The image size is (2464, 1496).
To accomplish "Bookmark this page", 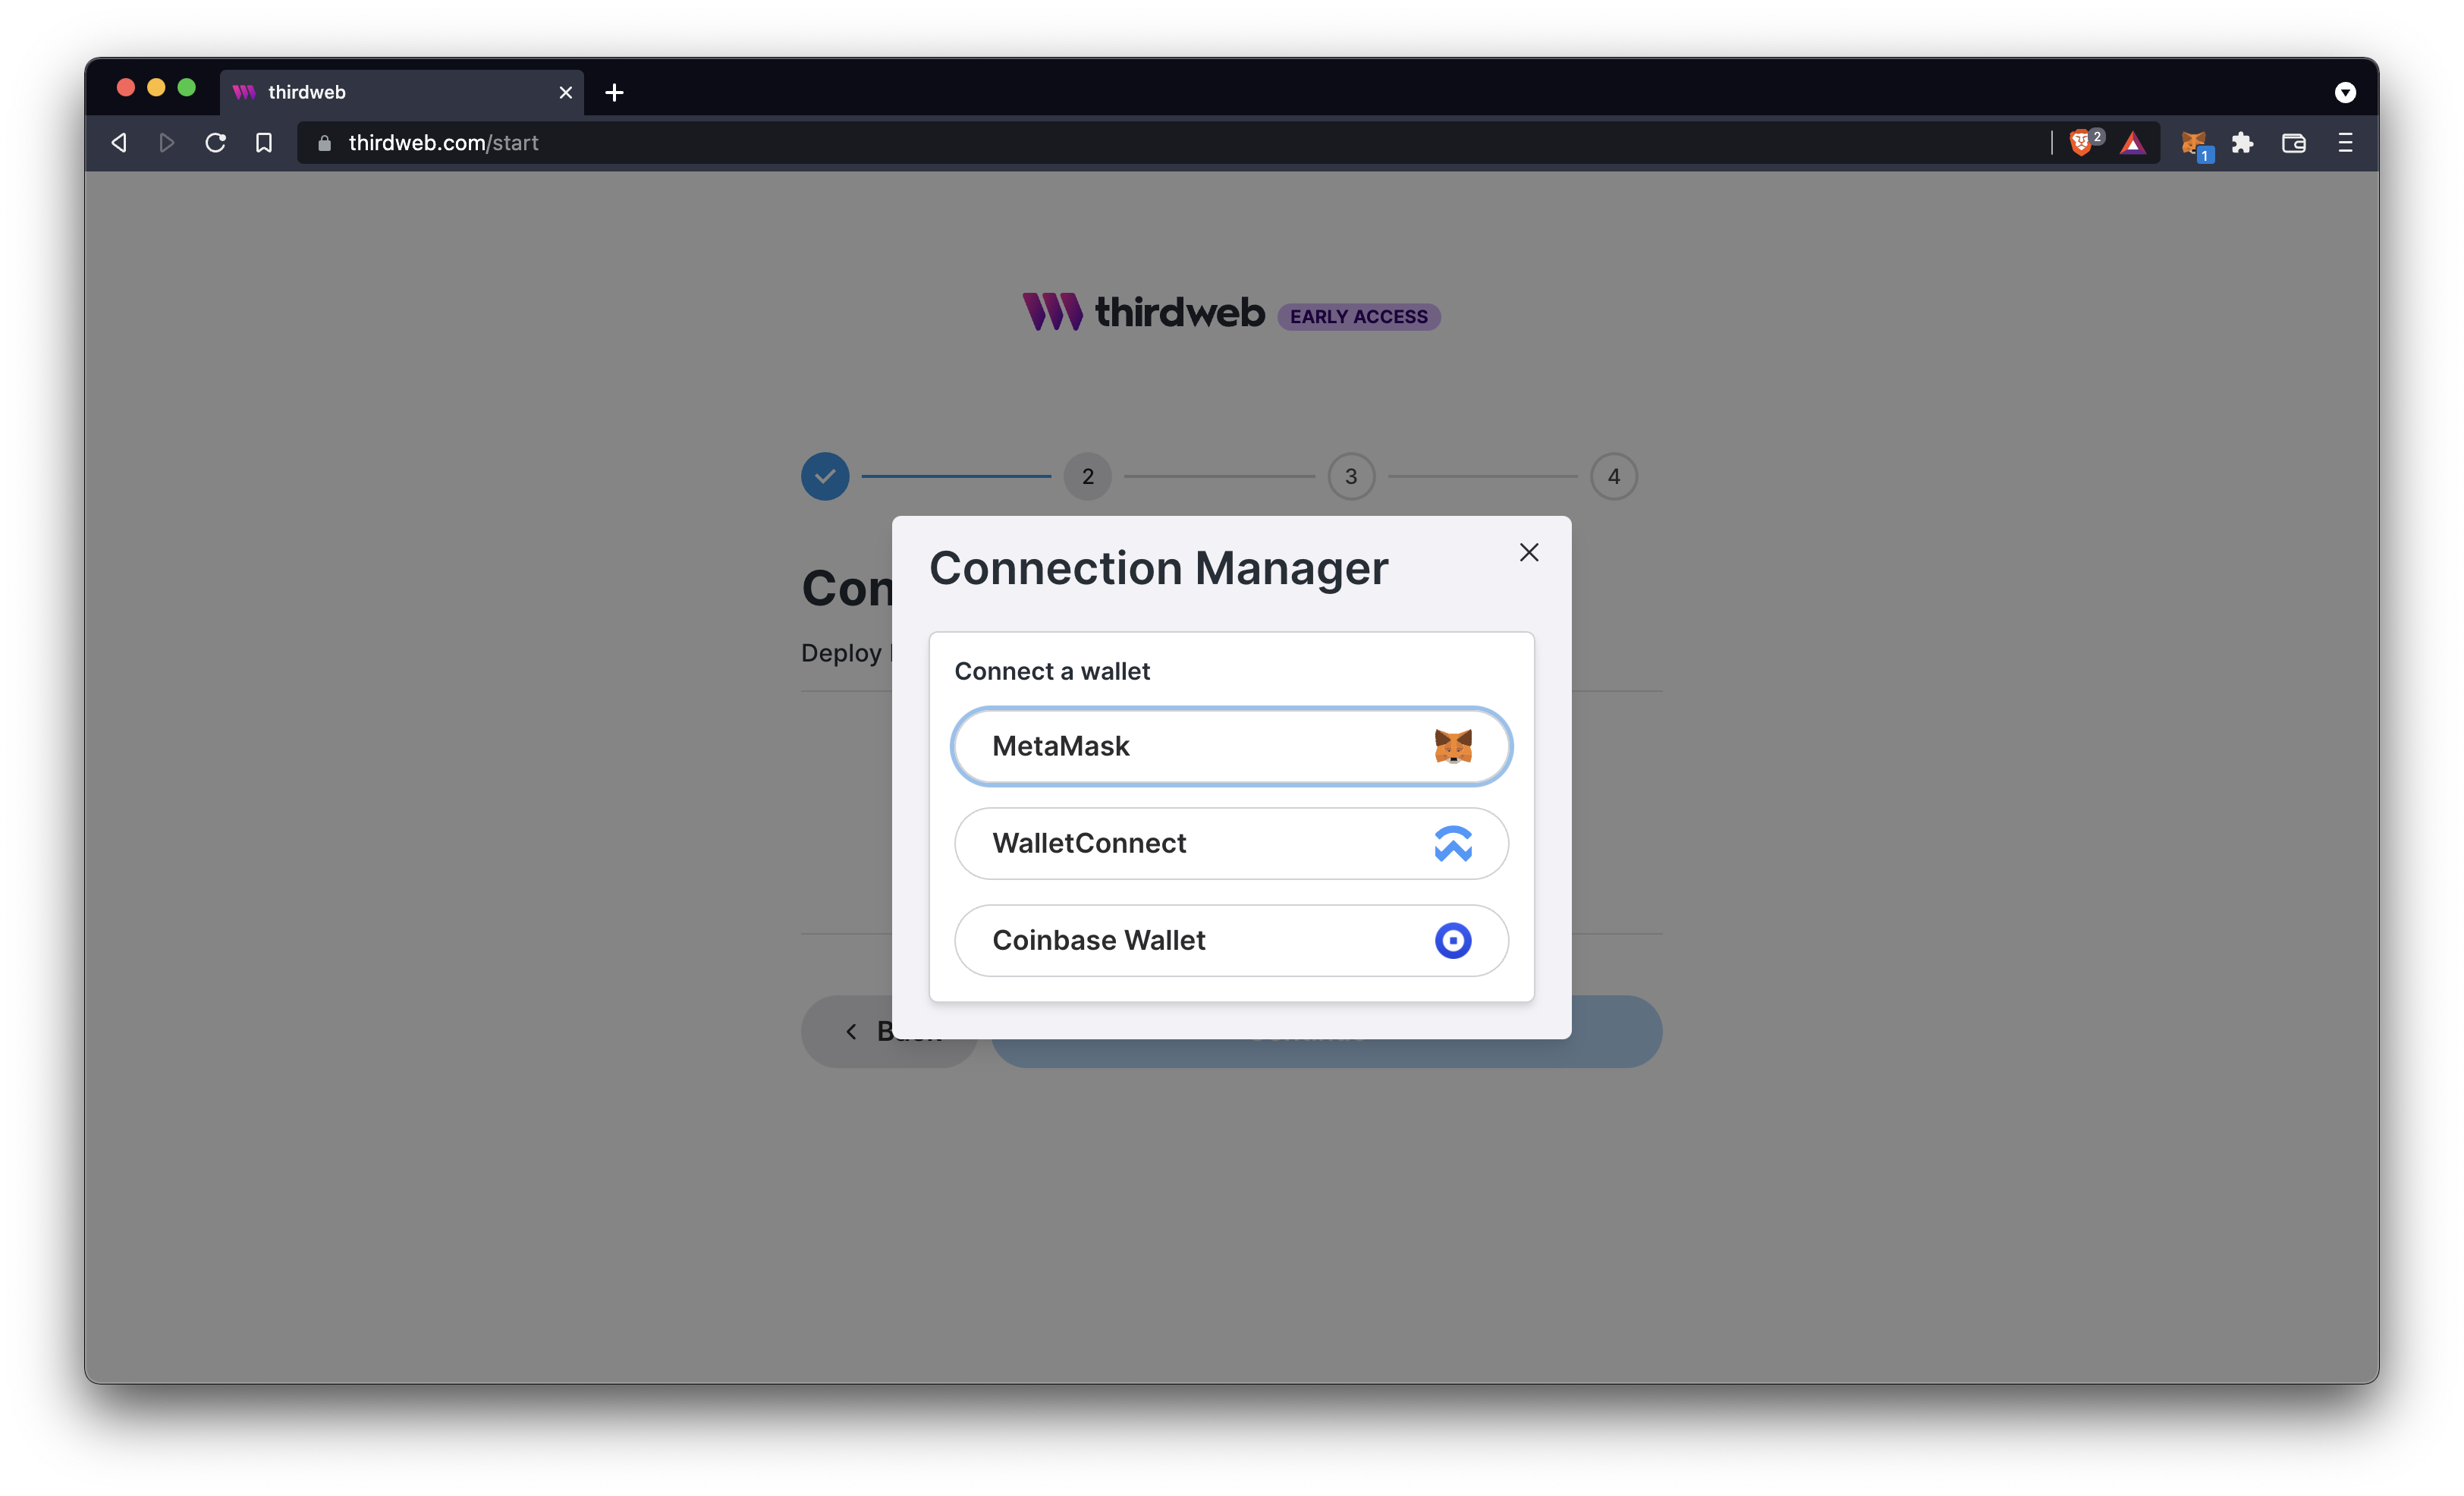I will coord(264,143).
